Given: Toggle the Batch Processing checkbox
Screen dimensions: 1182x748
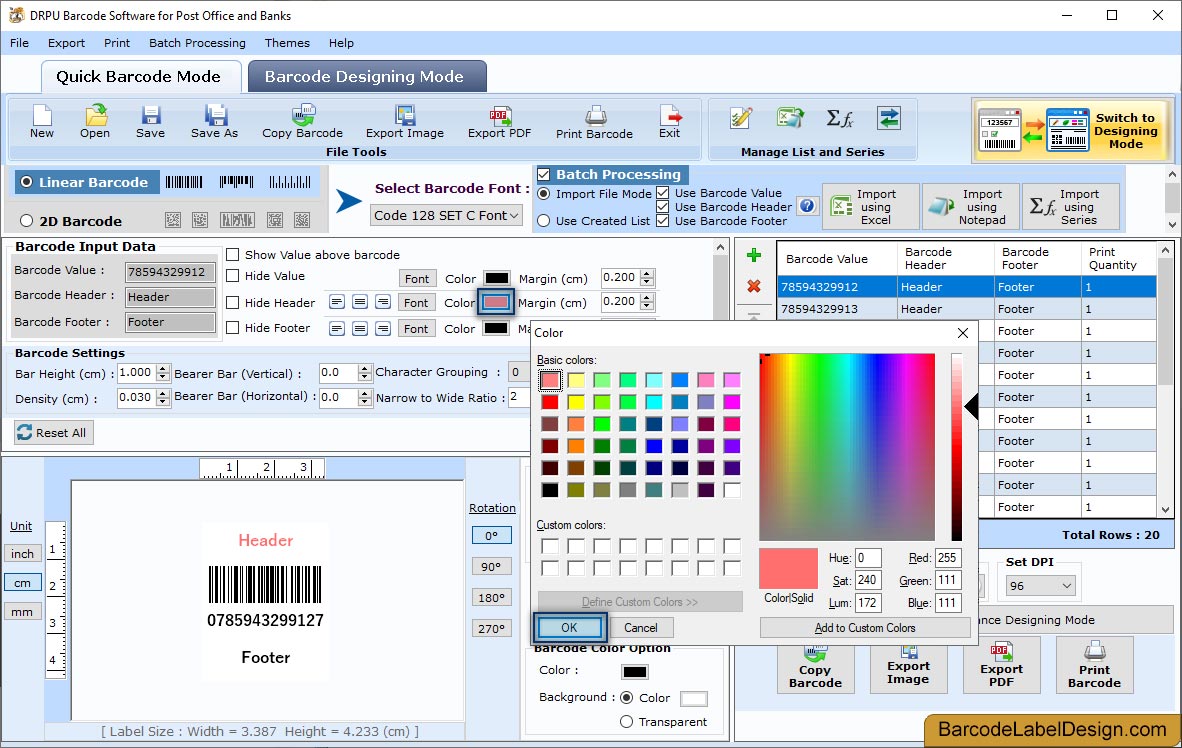Looking at the screenshot, I should [x=544, y=175].
